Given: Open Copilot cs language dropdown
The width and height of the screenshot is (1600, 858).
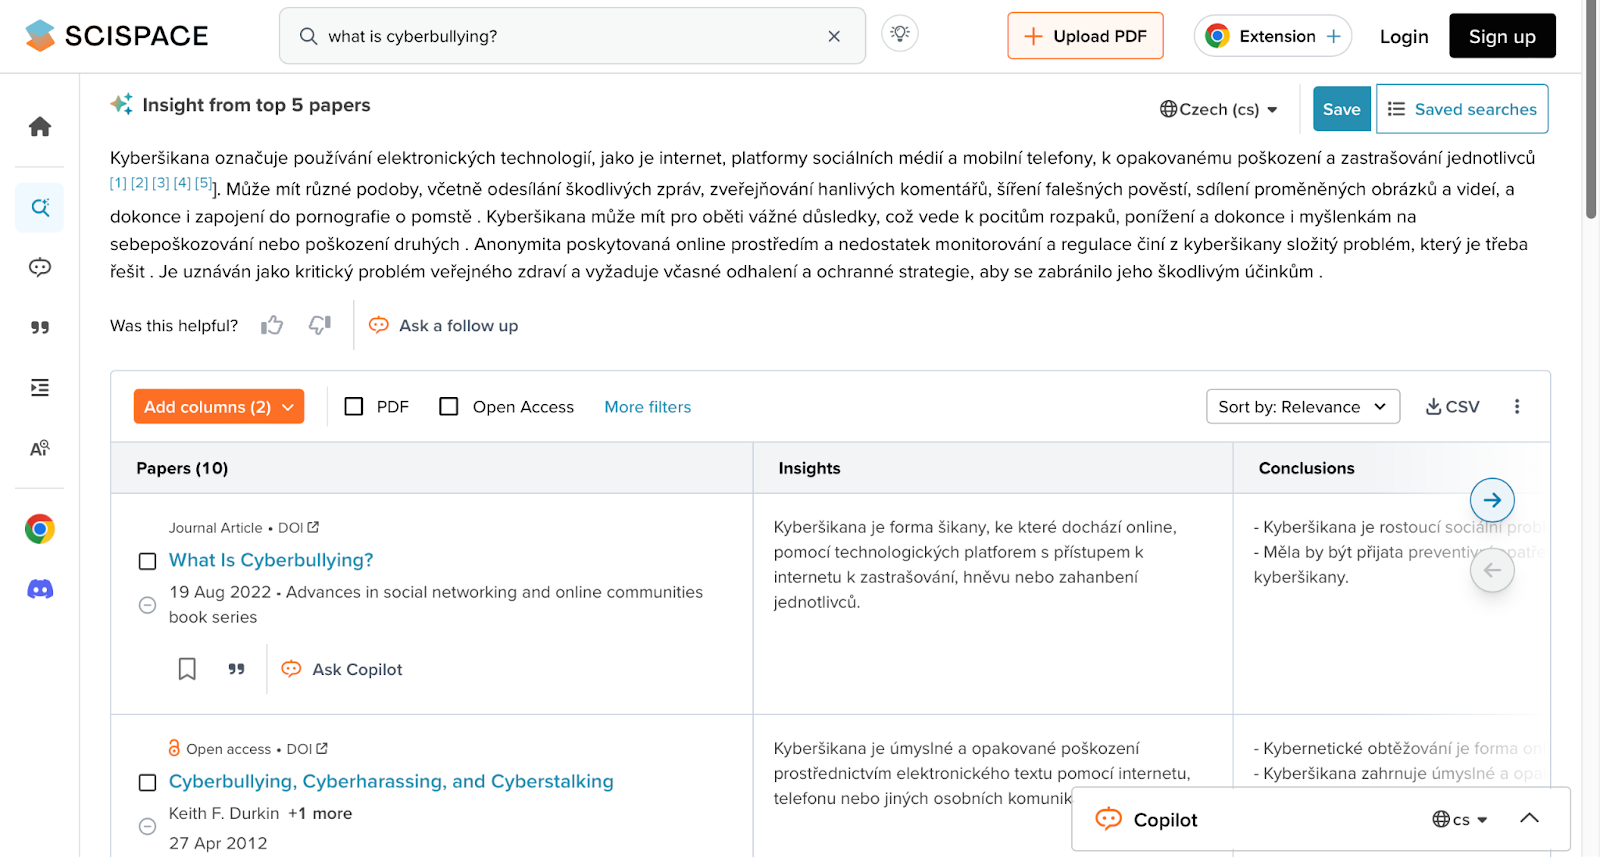Looking at the screenshot, I should (x=1460, y=819).
